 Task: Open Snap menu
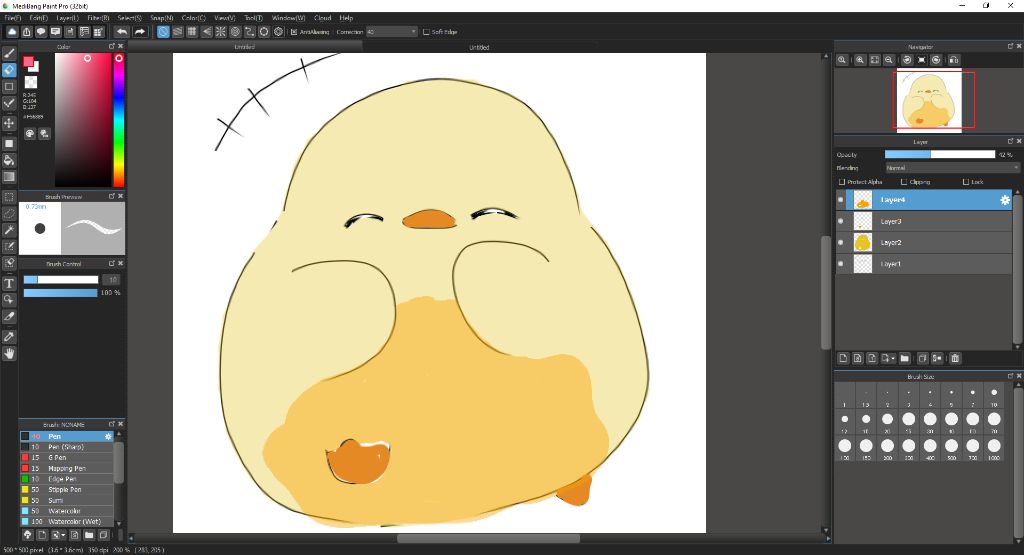tap(161, 18)
